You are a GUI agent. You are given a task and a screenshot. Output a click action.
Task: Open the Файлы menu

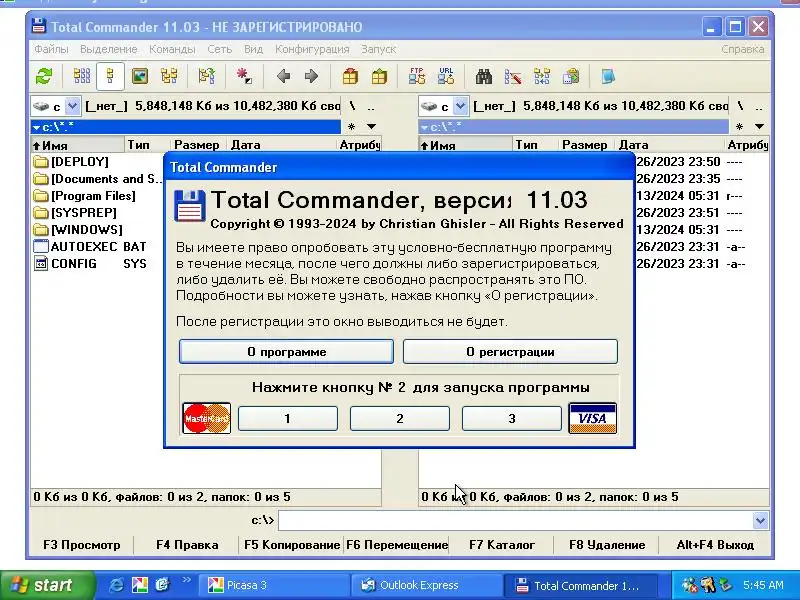point(51,49)
